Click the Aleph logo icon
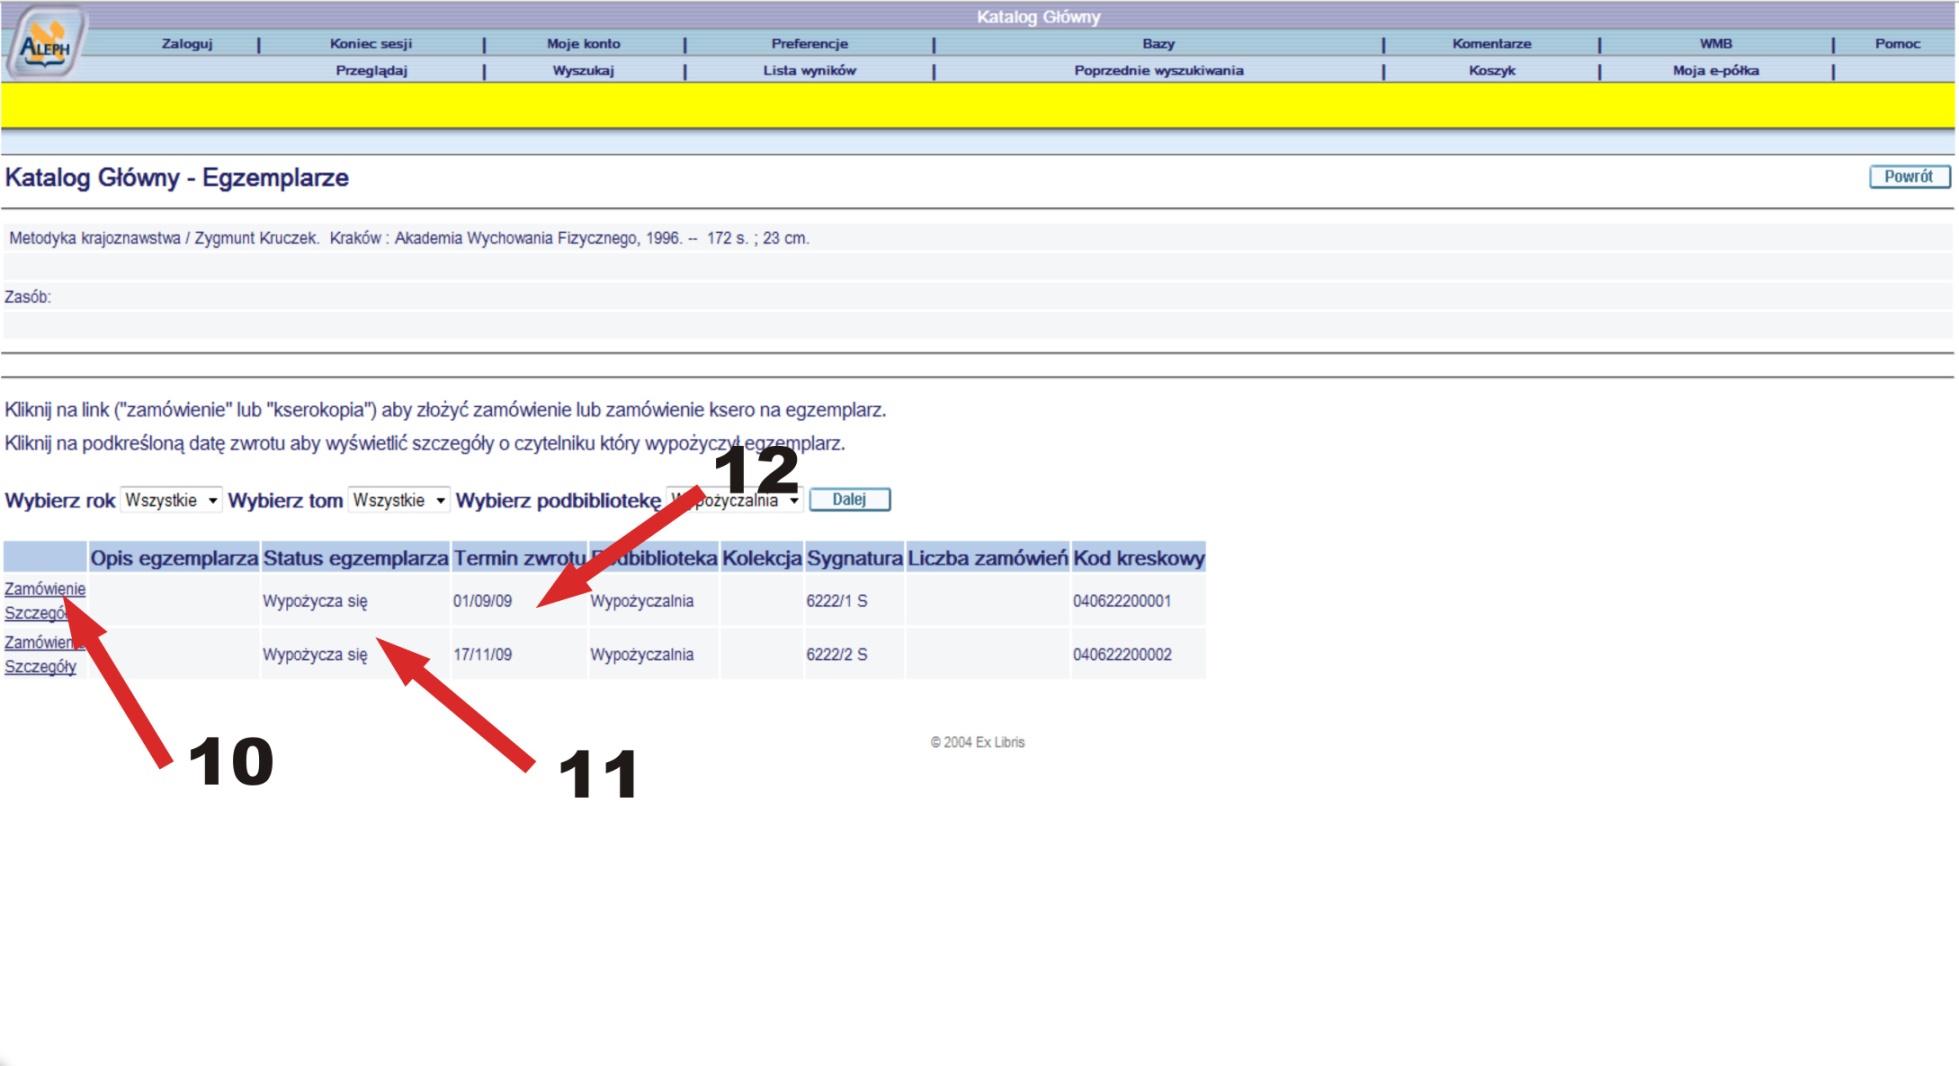The height and width of the screenshot is (1066, 1959). coord(46,44)
